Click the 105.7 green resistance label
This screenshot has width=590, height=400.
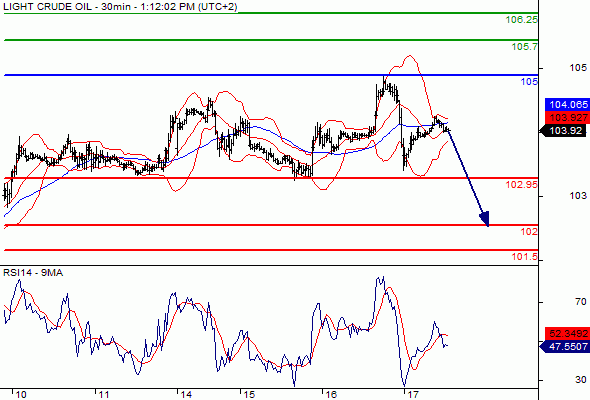[525, 47]
